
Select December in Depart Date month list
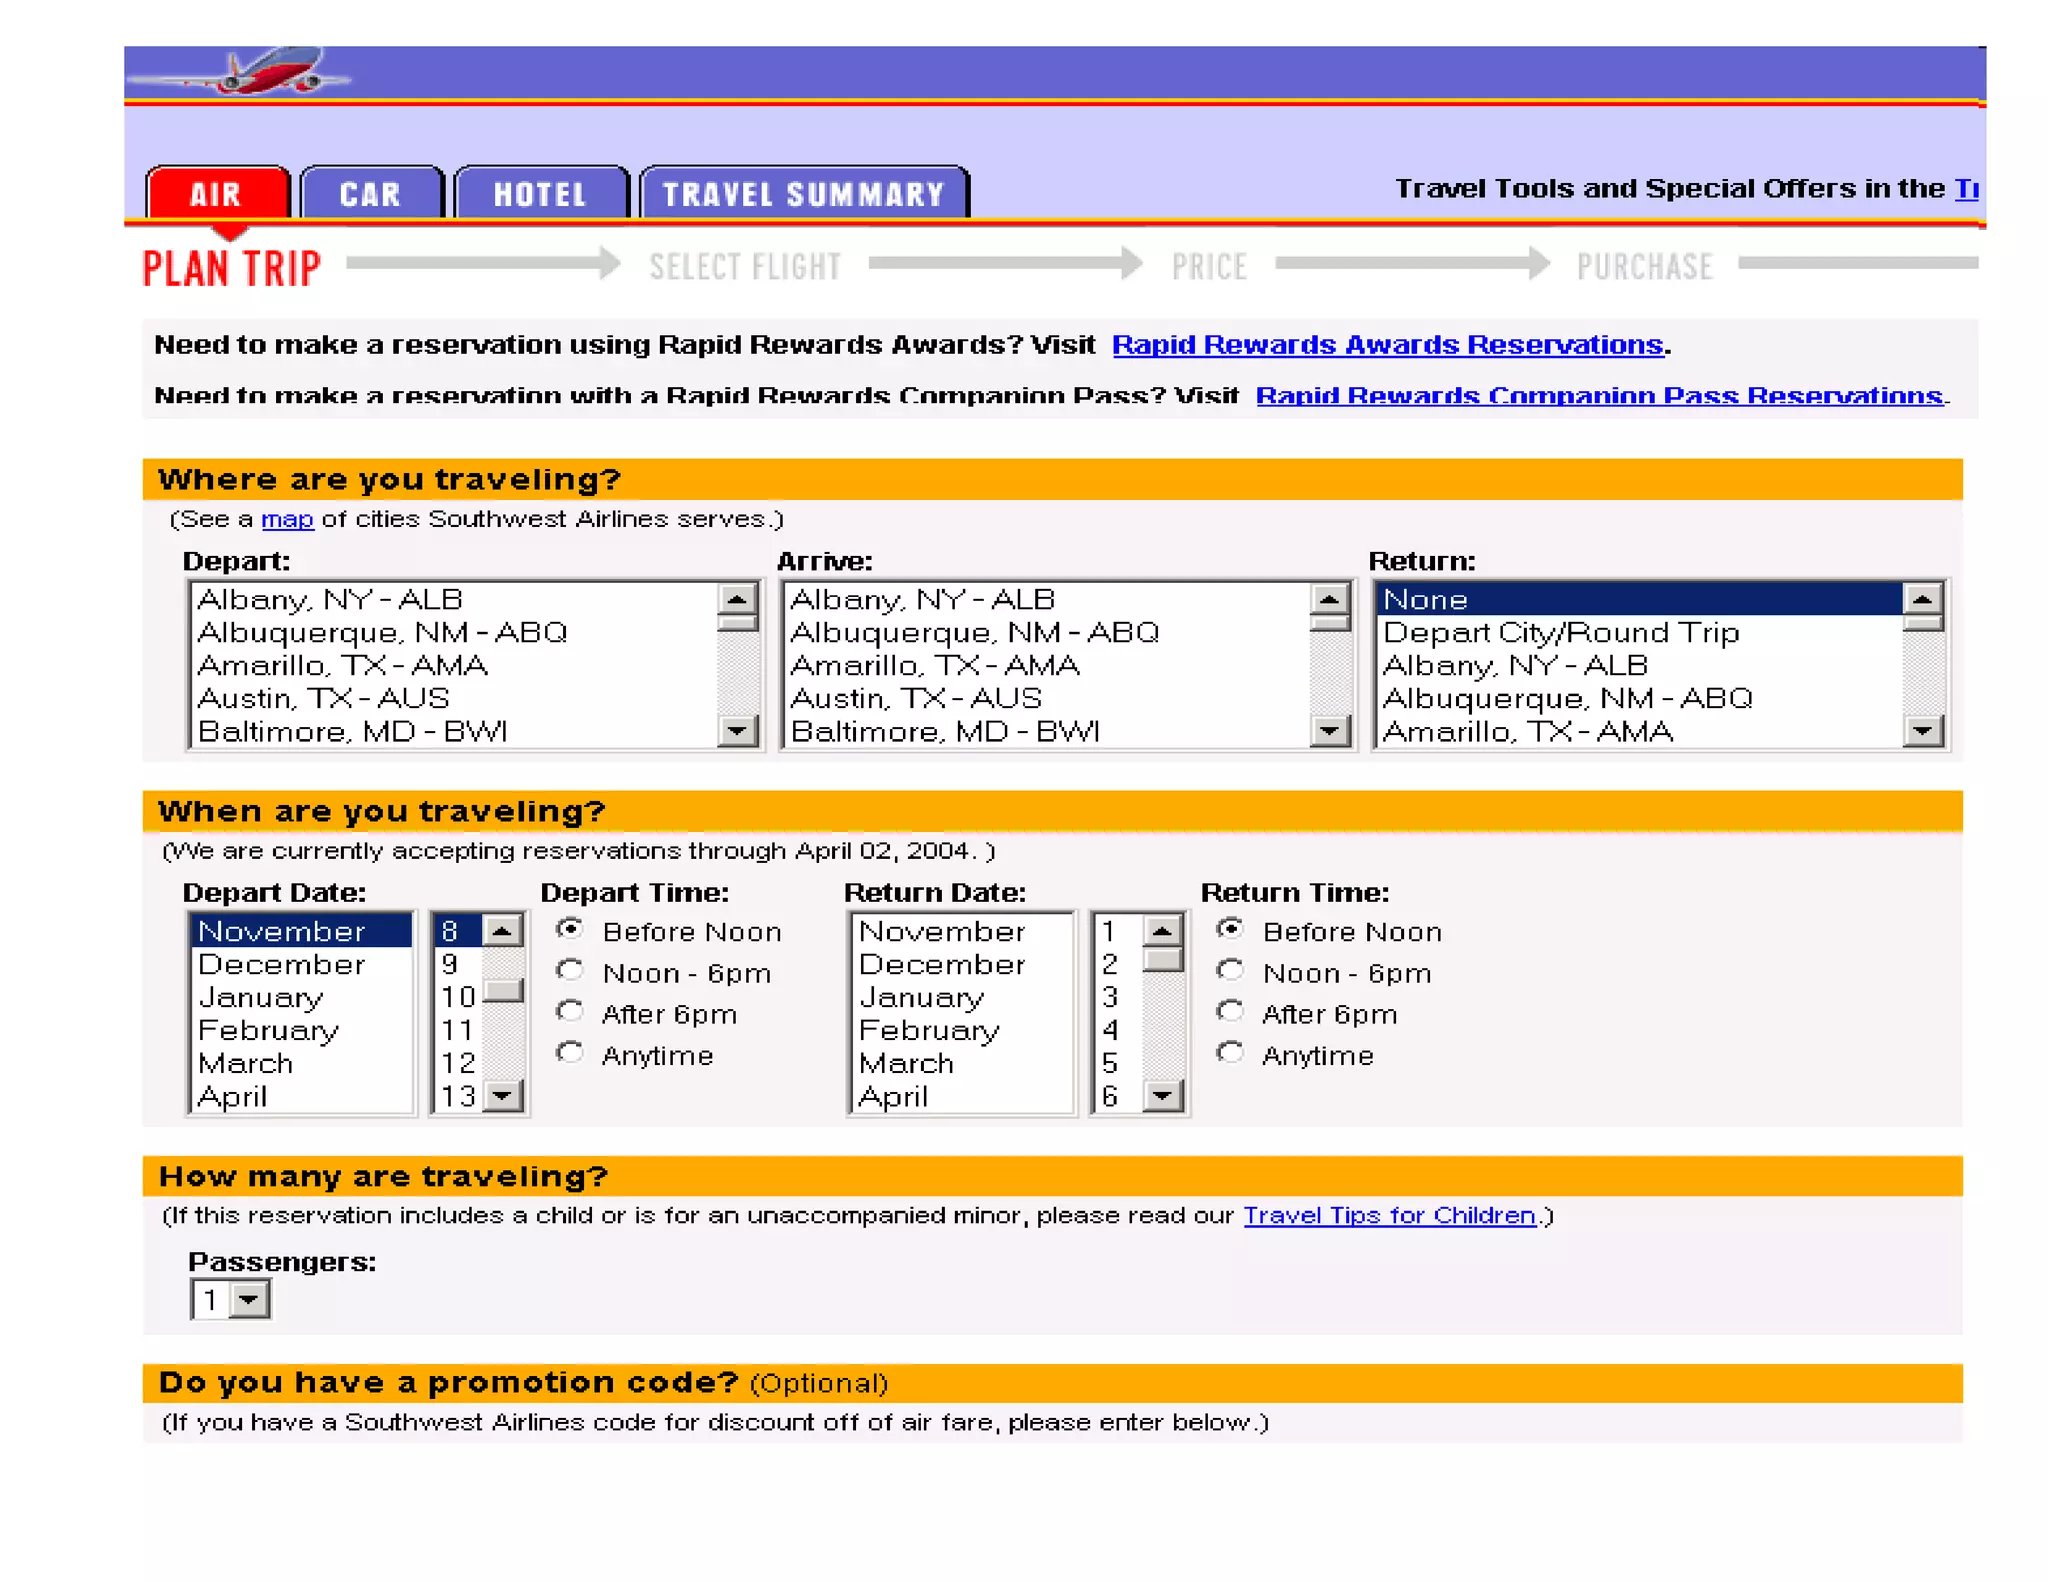click(282, 965)
